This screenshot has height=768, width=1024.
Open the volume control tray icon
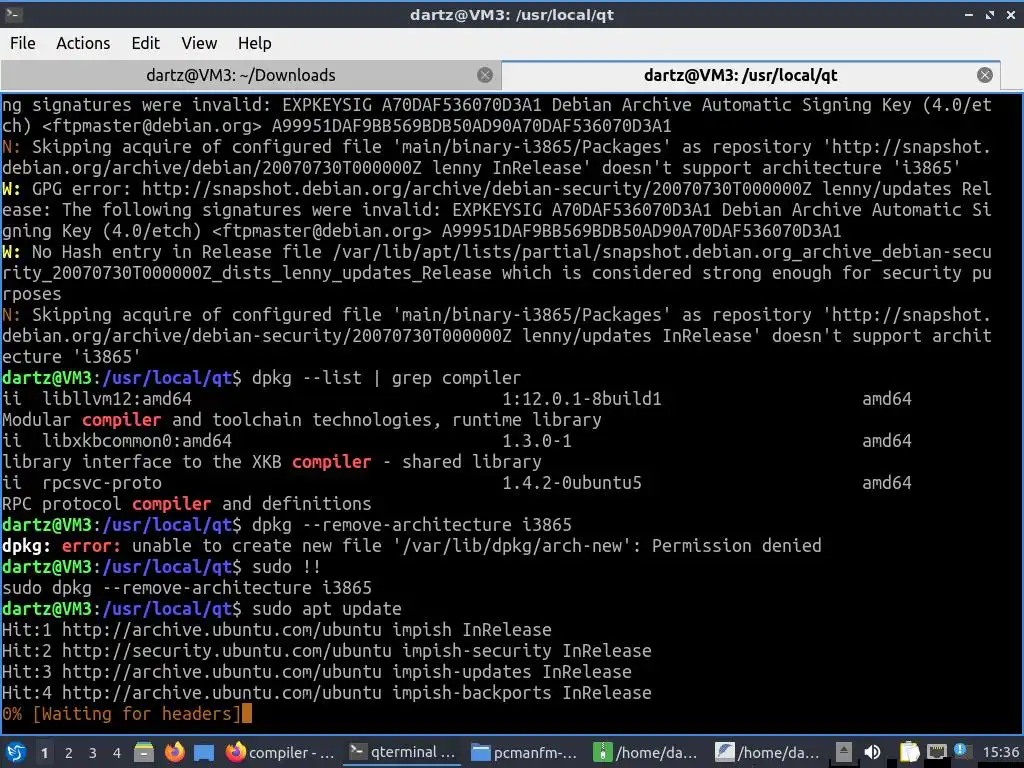point(872,752)
